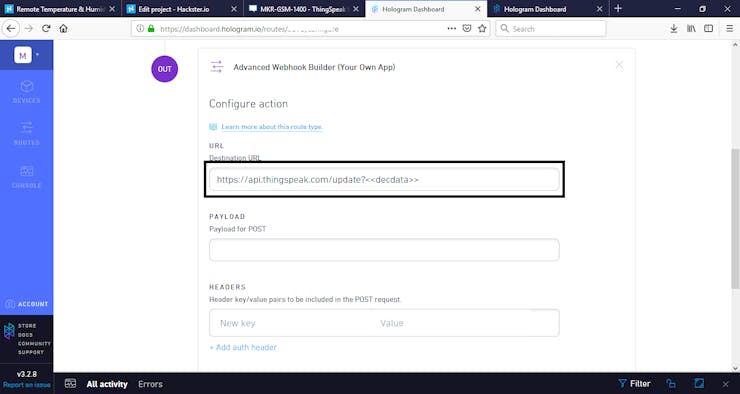The height and width of the screenshot is (394, 740).
Task: Switch to MKR-GSM-1400 ThingSpeak tab
Action: tap(304, 8)
